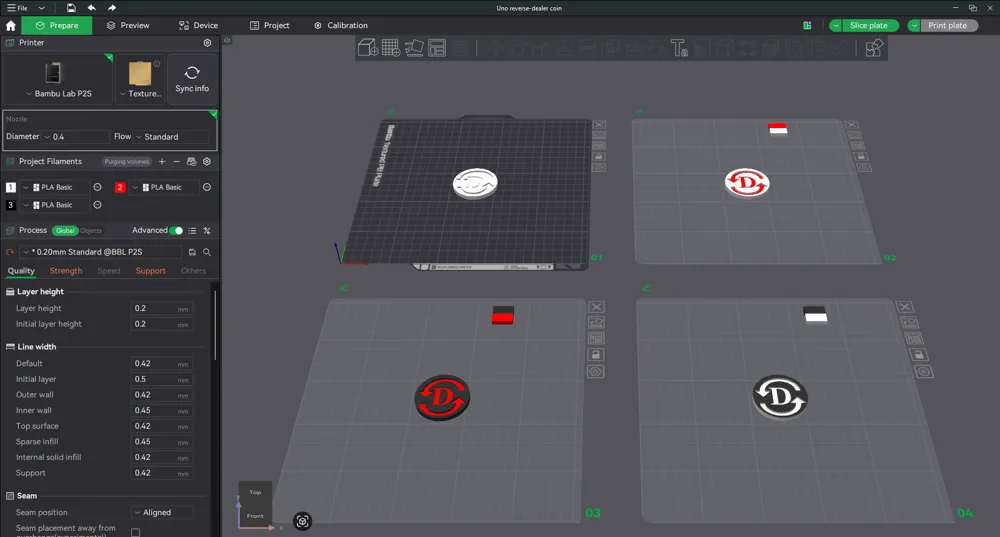Open the nozzle Diameter 0.4 dropdown
Screen dimensions: 1000x537
[75, 136]
